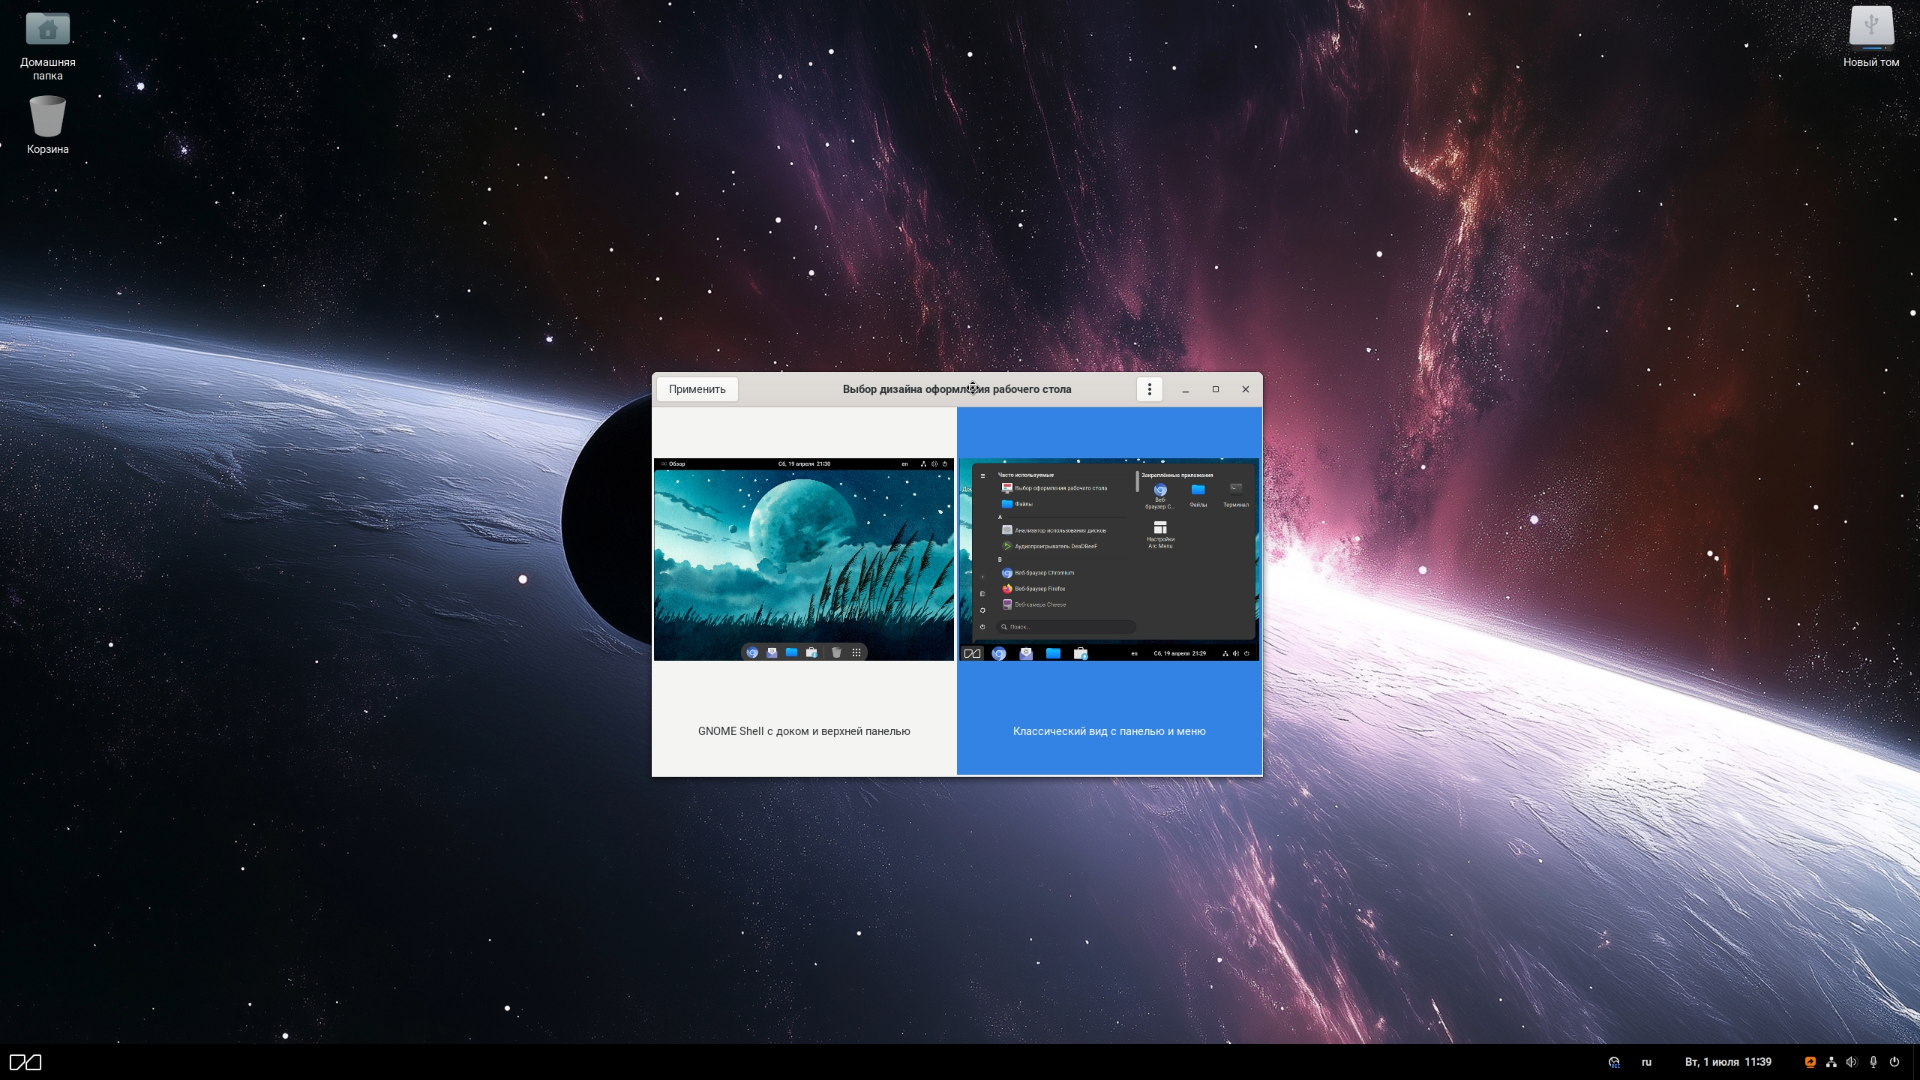Open the Домашняя папка desktop icon
The width and height of the screenshot is (1920, 1080).
[47, 31]
